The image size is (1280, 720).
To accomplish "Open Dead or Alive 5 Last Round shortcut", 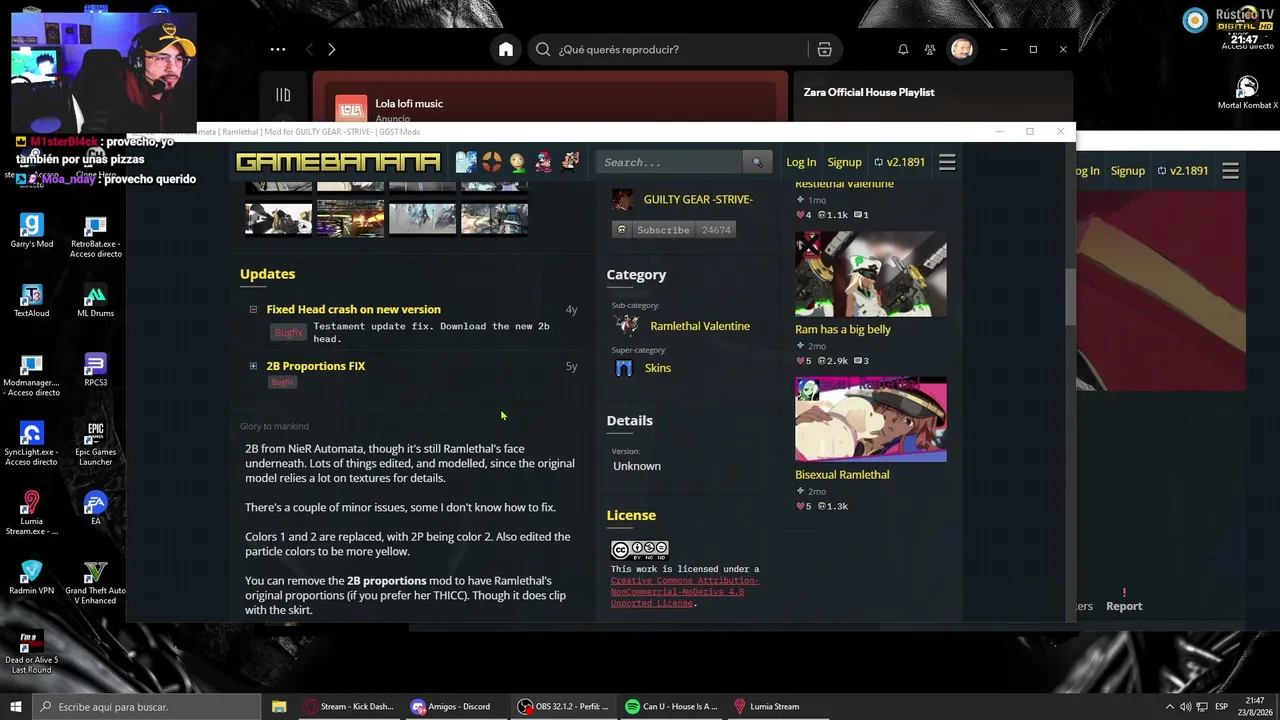I will click(x=32, y=652).
